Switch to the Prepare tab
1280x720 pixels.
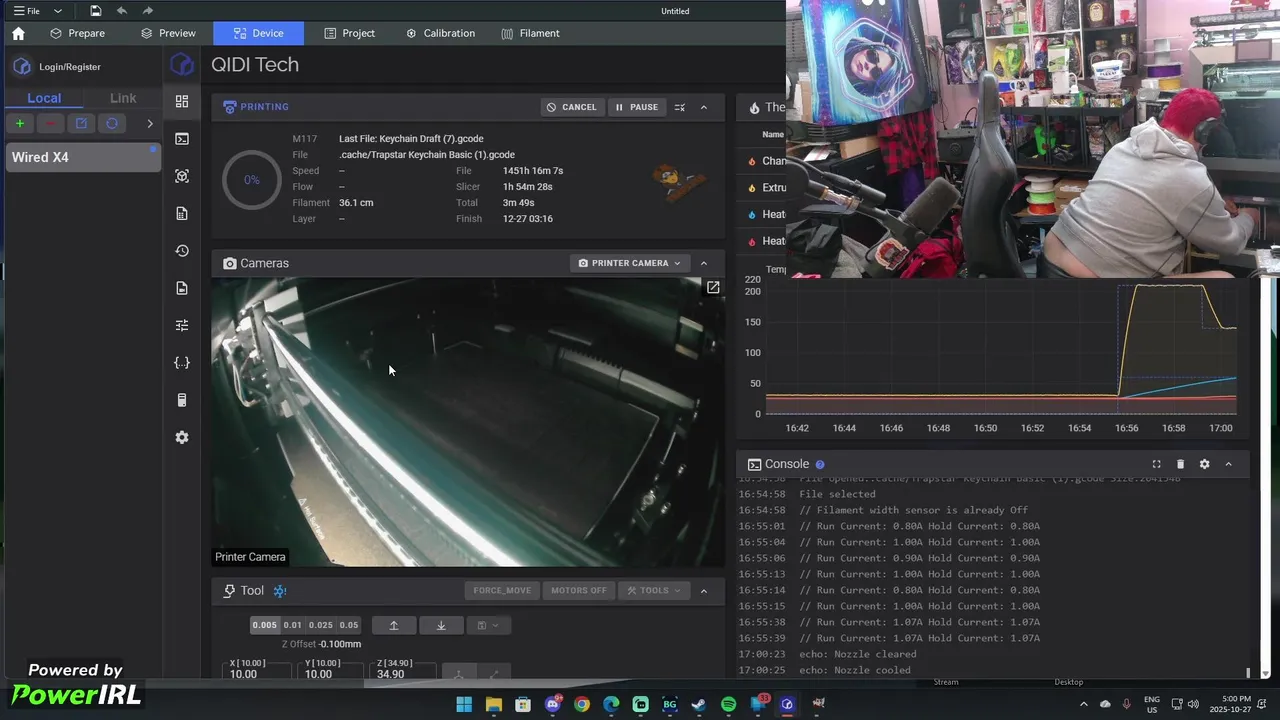tap(77, 33)
